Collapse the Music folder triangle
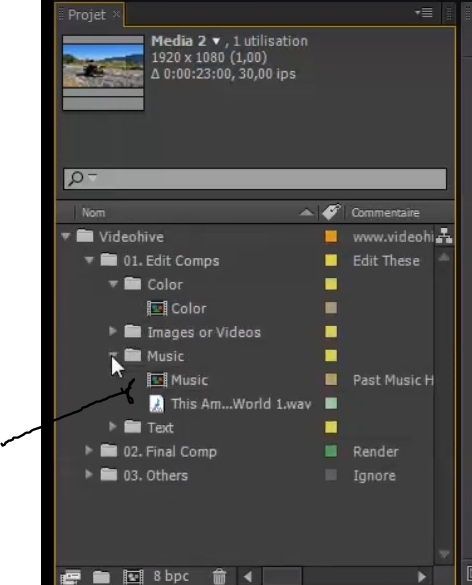The image size is (472, 585). click(113, 354)
